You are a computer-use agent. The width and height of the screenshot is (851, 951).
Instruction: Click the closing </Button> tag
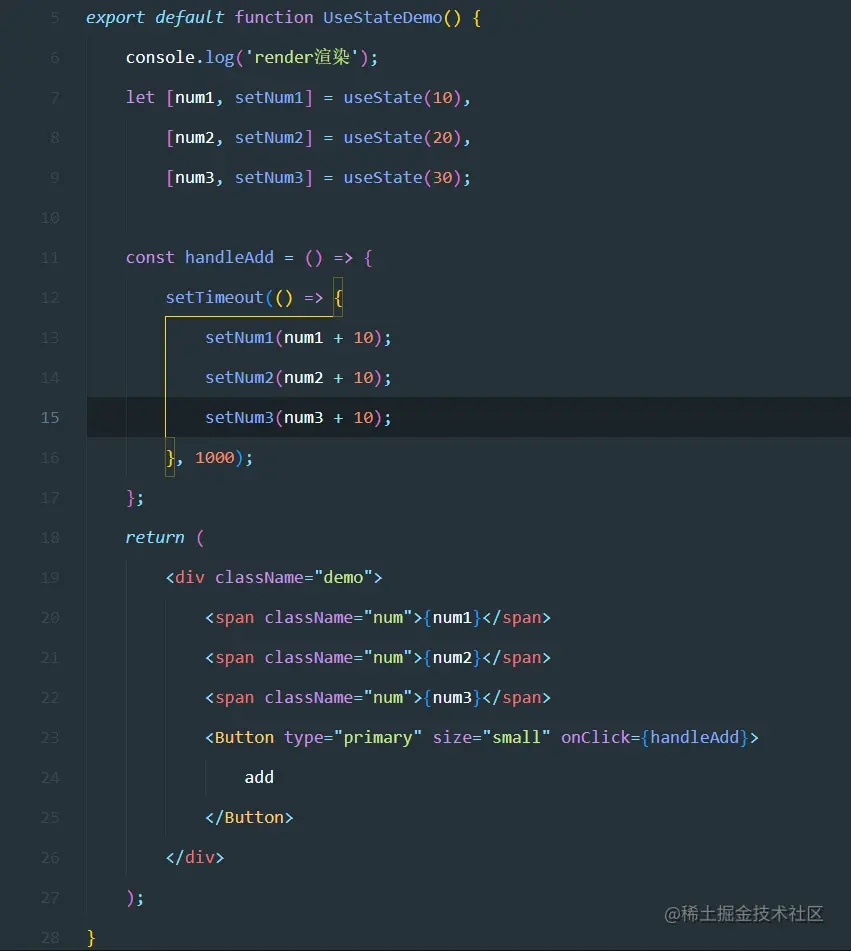tap(249, 818)
